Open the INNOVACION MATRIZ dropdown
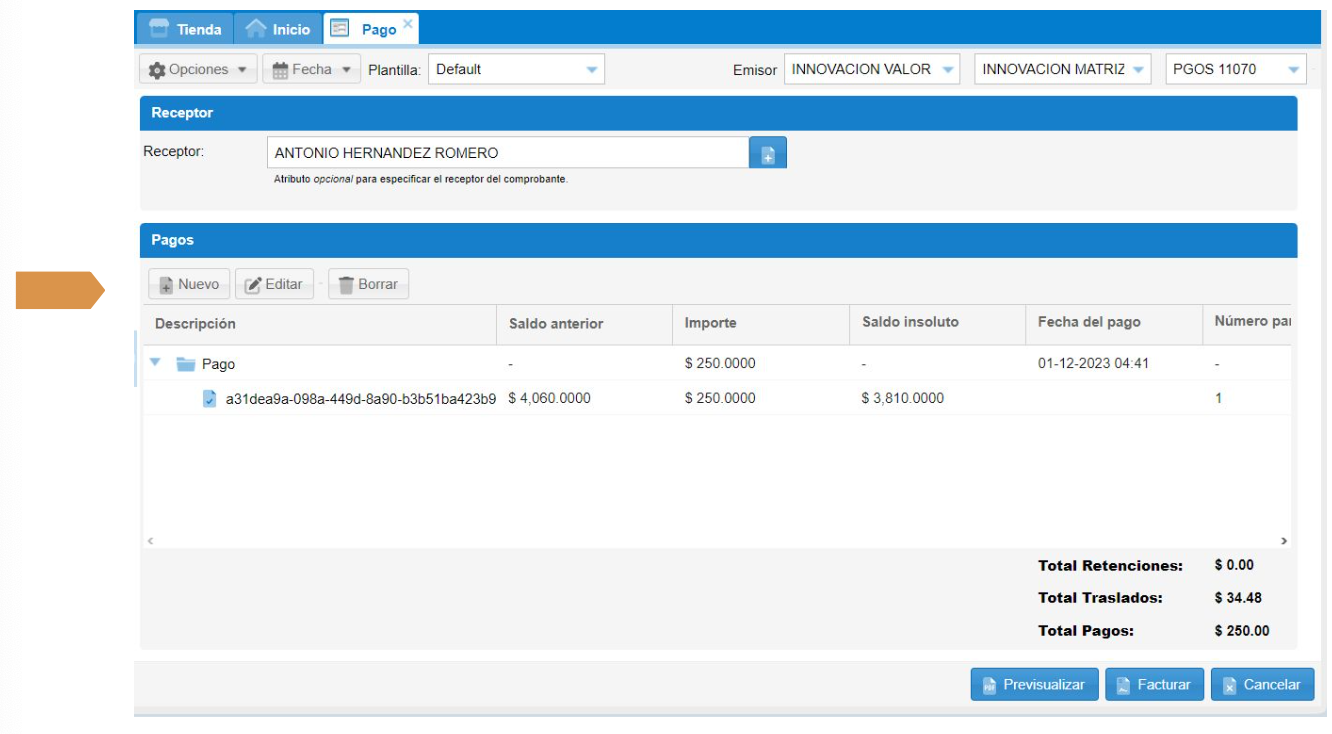The width and height of the screenshot is (1332, 734). (1138, 70)
